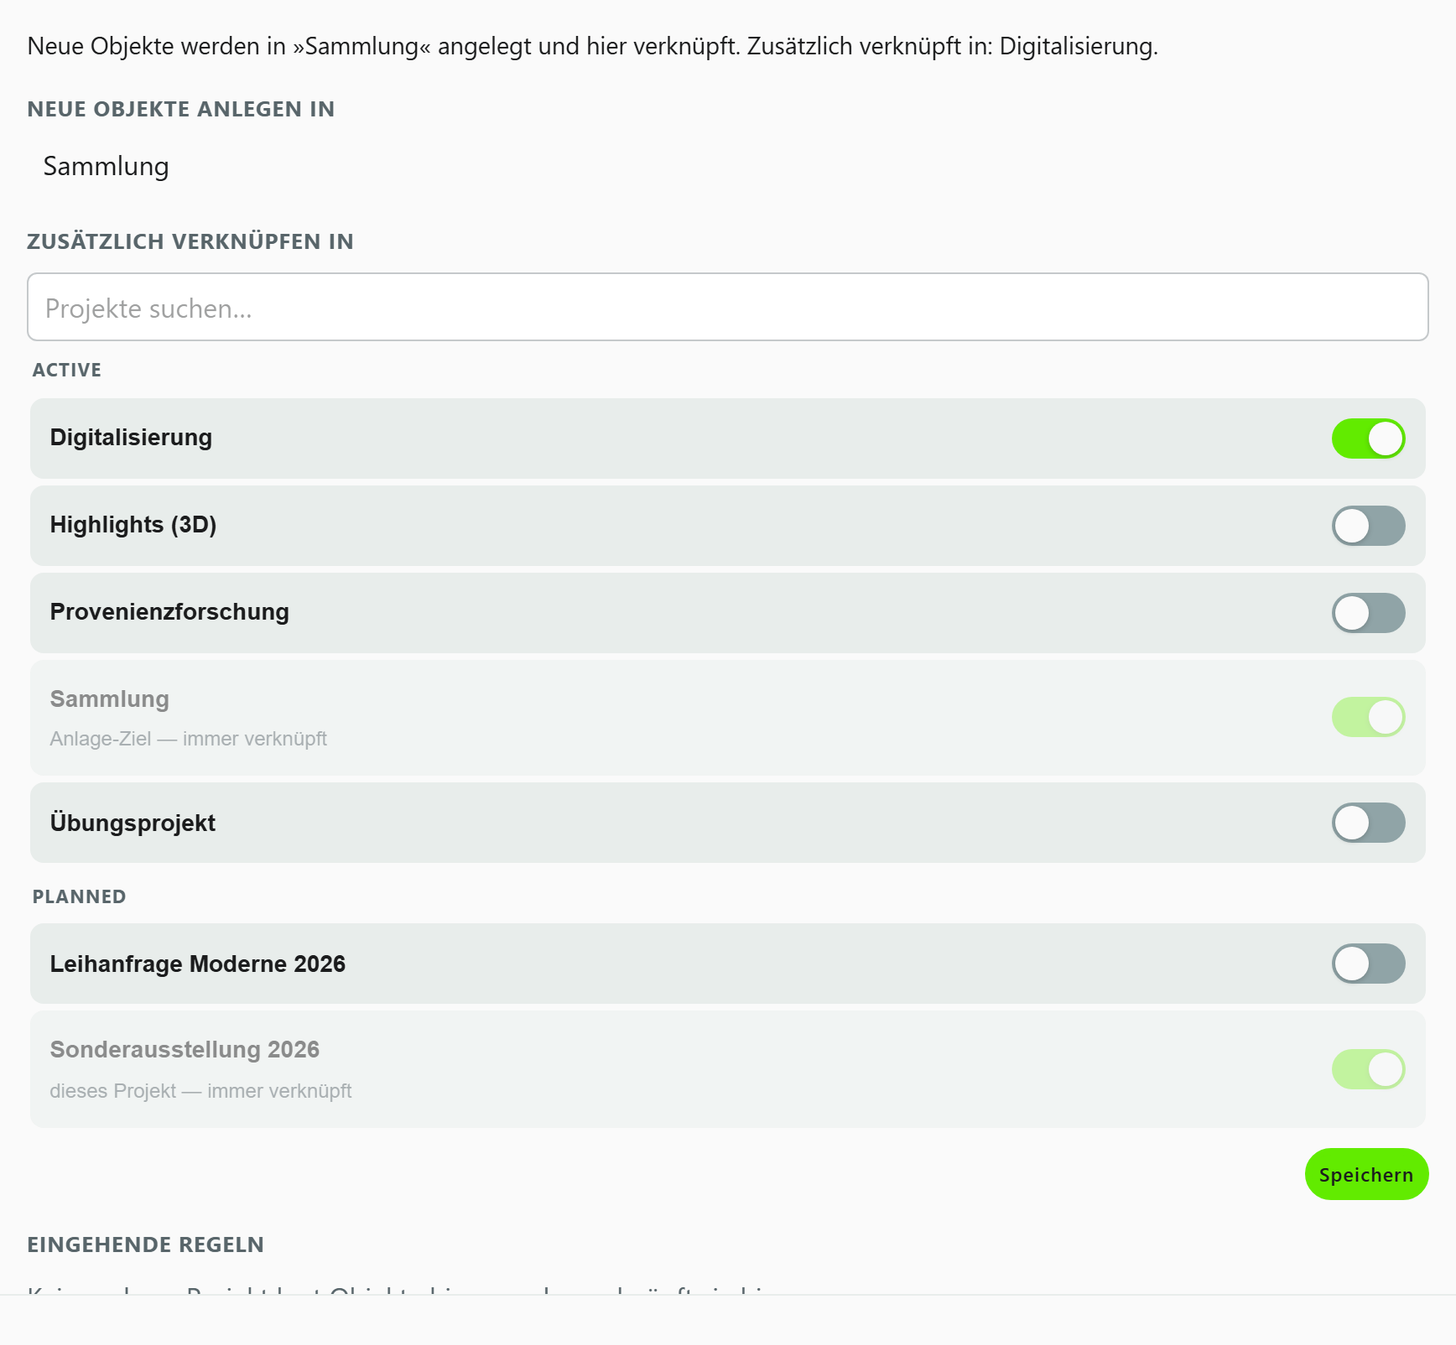The height and width of the screenshot is (1345, 1456).
Task: Click the Übungsprojekt row label
Action: tap(133, 822)
